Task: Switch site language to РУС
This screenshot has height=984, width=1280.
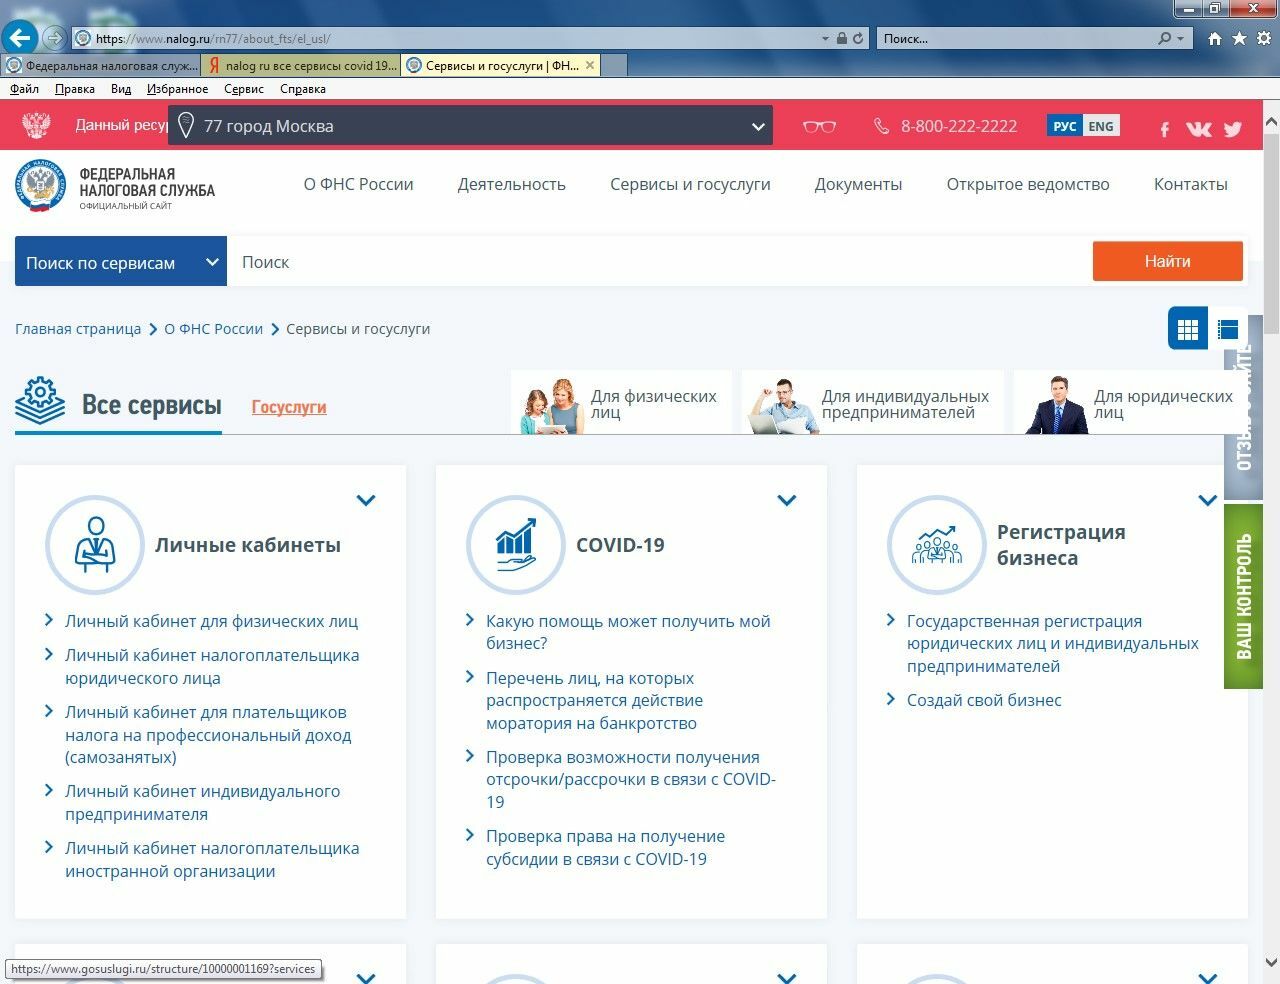Action: [x=1065, y=126]
